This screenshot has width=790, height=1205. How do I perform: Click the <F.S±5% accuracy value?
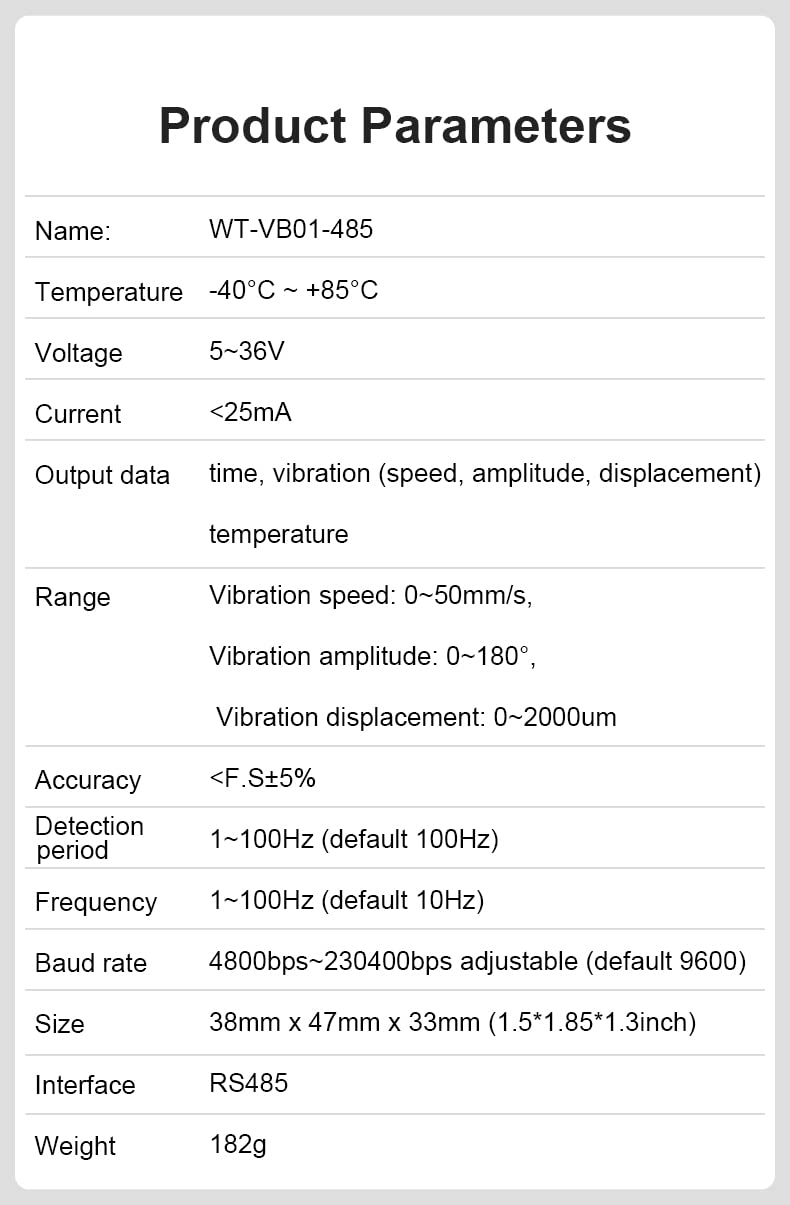coord(262,778)
